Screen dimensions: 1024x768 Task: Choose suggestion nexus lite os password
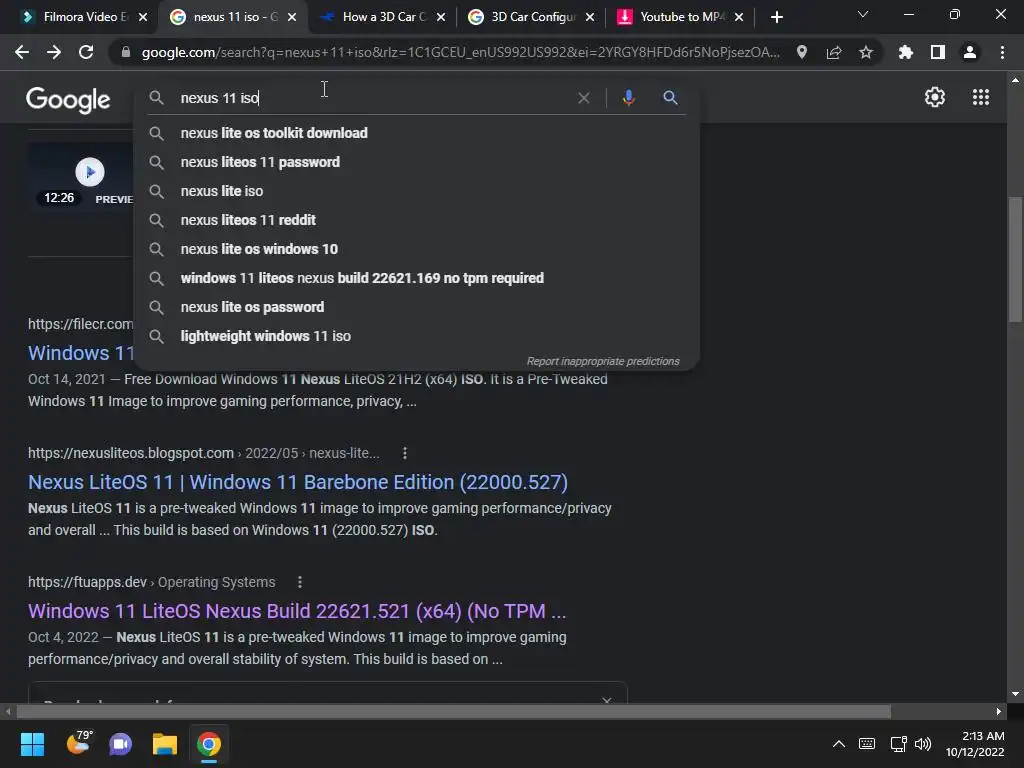click(x=417, y=307)
